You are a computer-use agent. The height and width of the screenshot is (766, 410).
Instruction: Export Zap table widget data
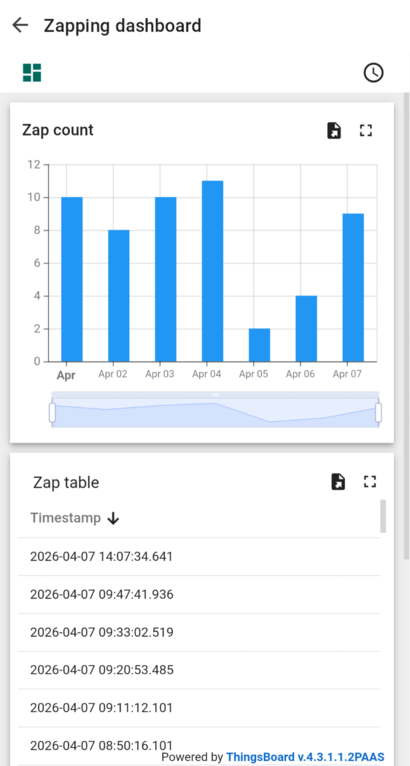[x=338, y=482]
